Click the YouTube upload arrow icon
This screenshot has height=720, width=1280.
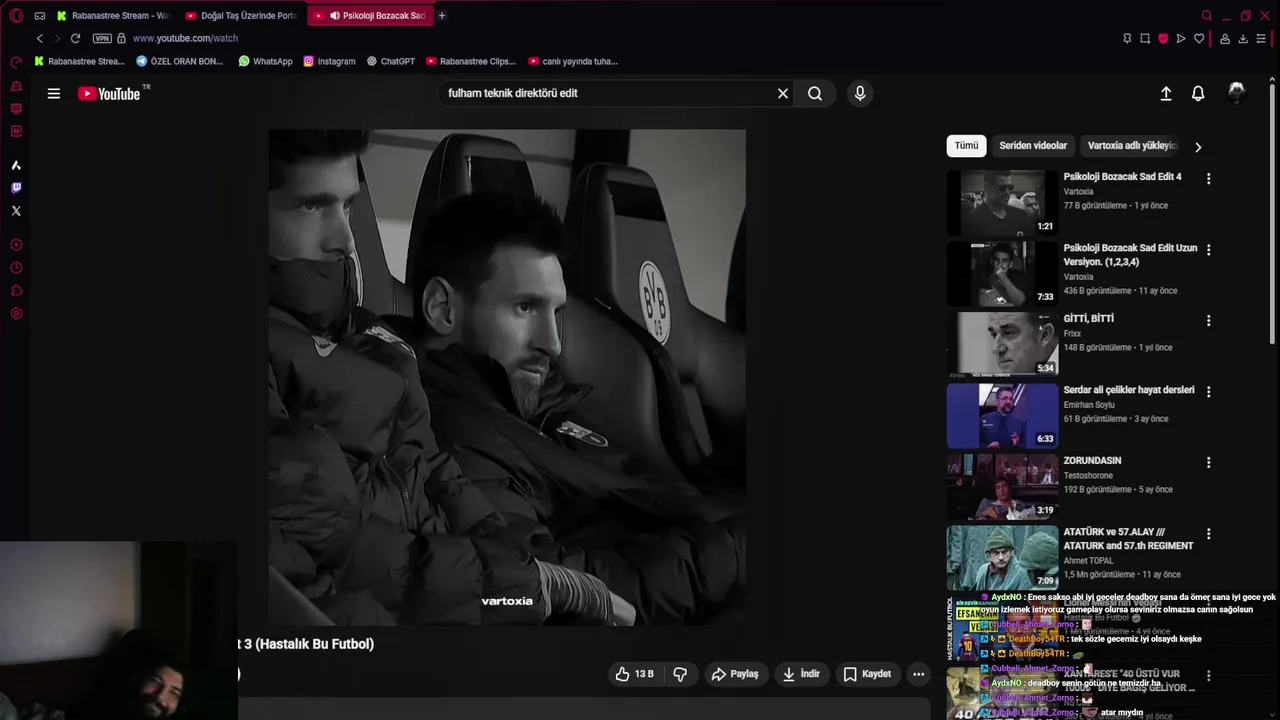pos(1166,93)
